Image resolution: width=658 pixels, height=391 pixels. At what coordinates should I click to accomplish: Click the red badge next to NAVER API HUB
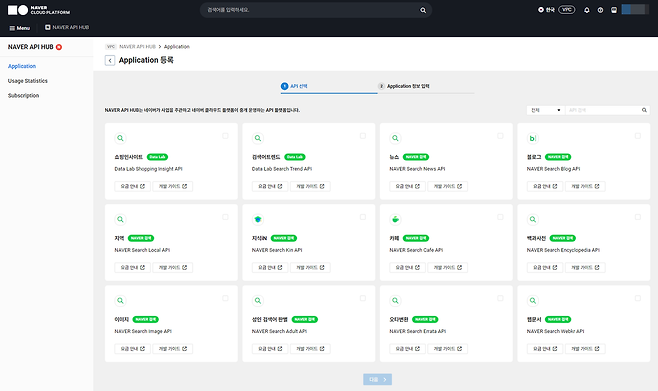59,47
